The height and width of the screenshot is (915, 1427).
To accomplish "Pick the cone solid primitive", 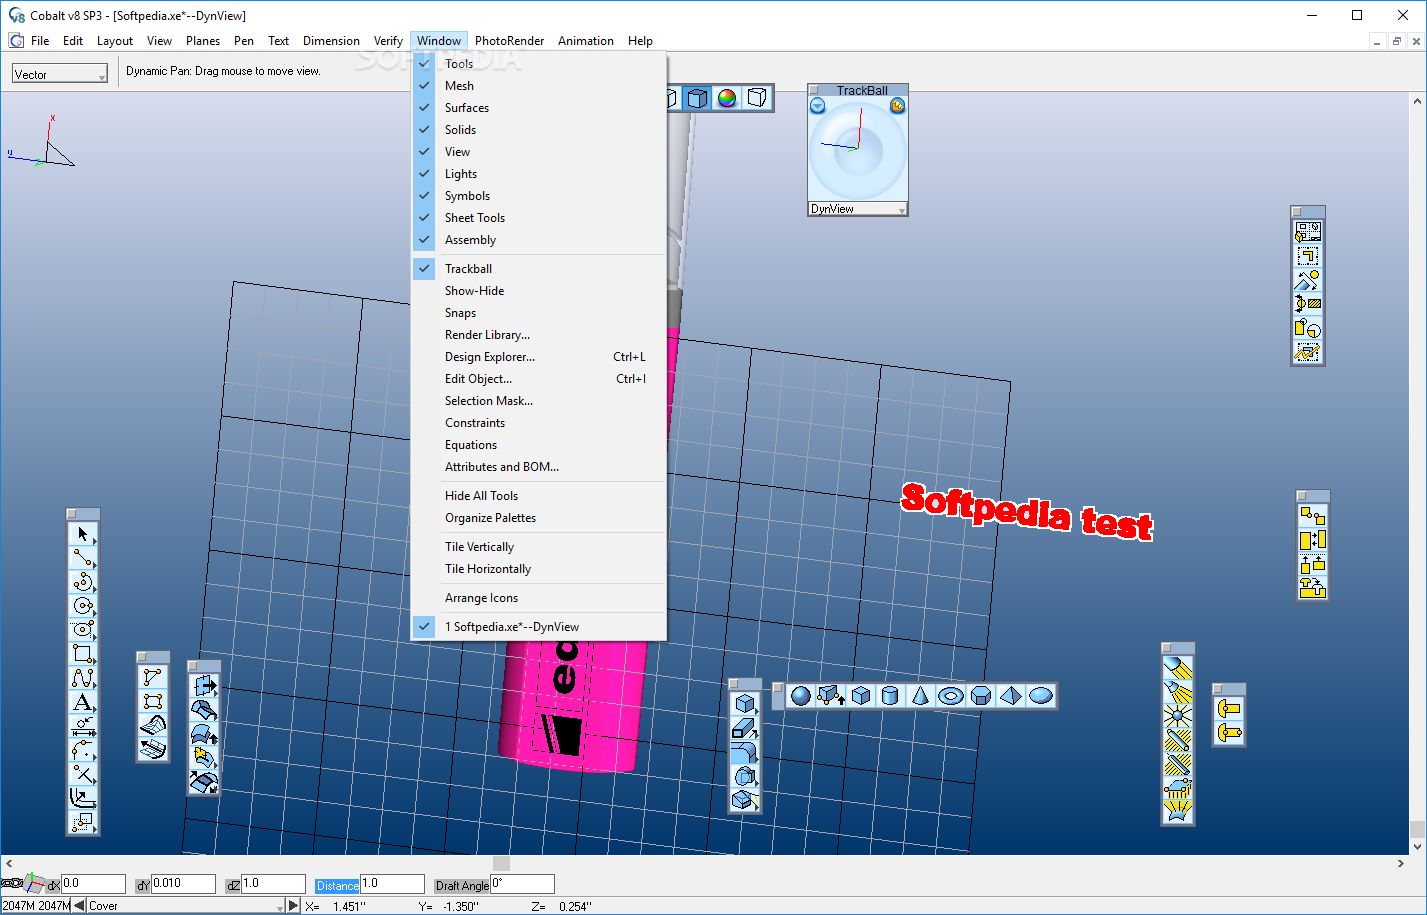I will point(921,696).
